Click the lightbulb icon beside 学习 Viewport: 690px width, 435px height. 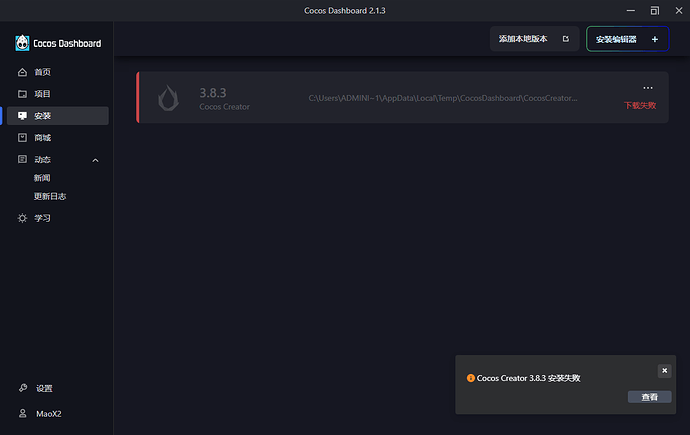pyautogui.click(x=22, y=218)
